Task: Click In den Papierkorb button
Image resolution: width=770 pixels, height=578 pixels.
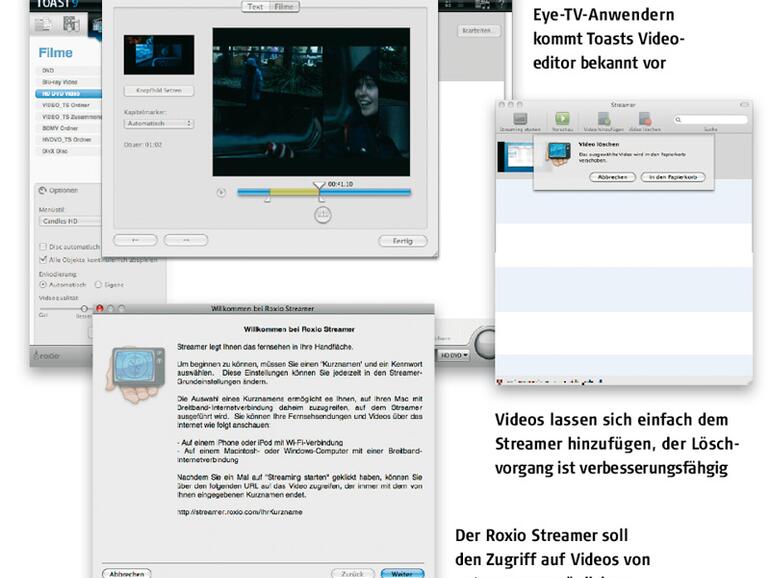Action: (x=673, y=177)
